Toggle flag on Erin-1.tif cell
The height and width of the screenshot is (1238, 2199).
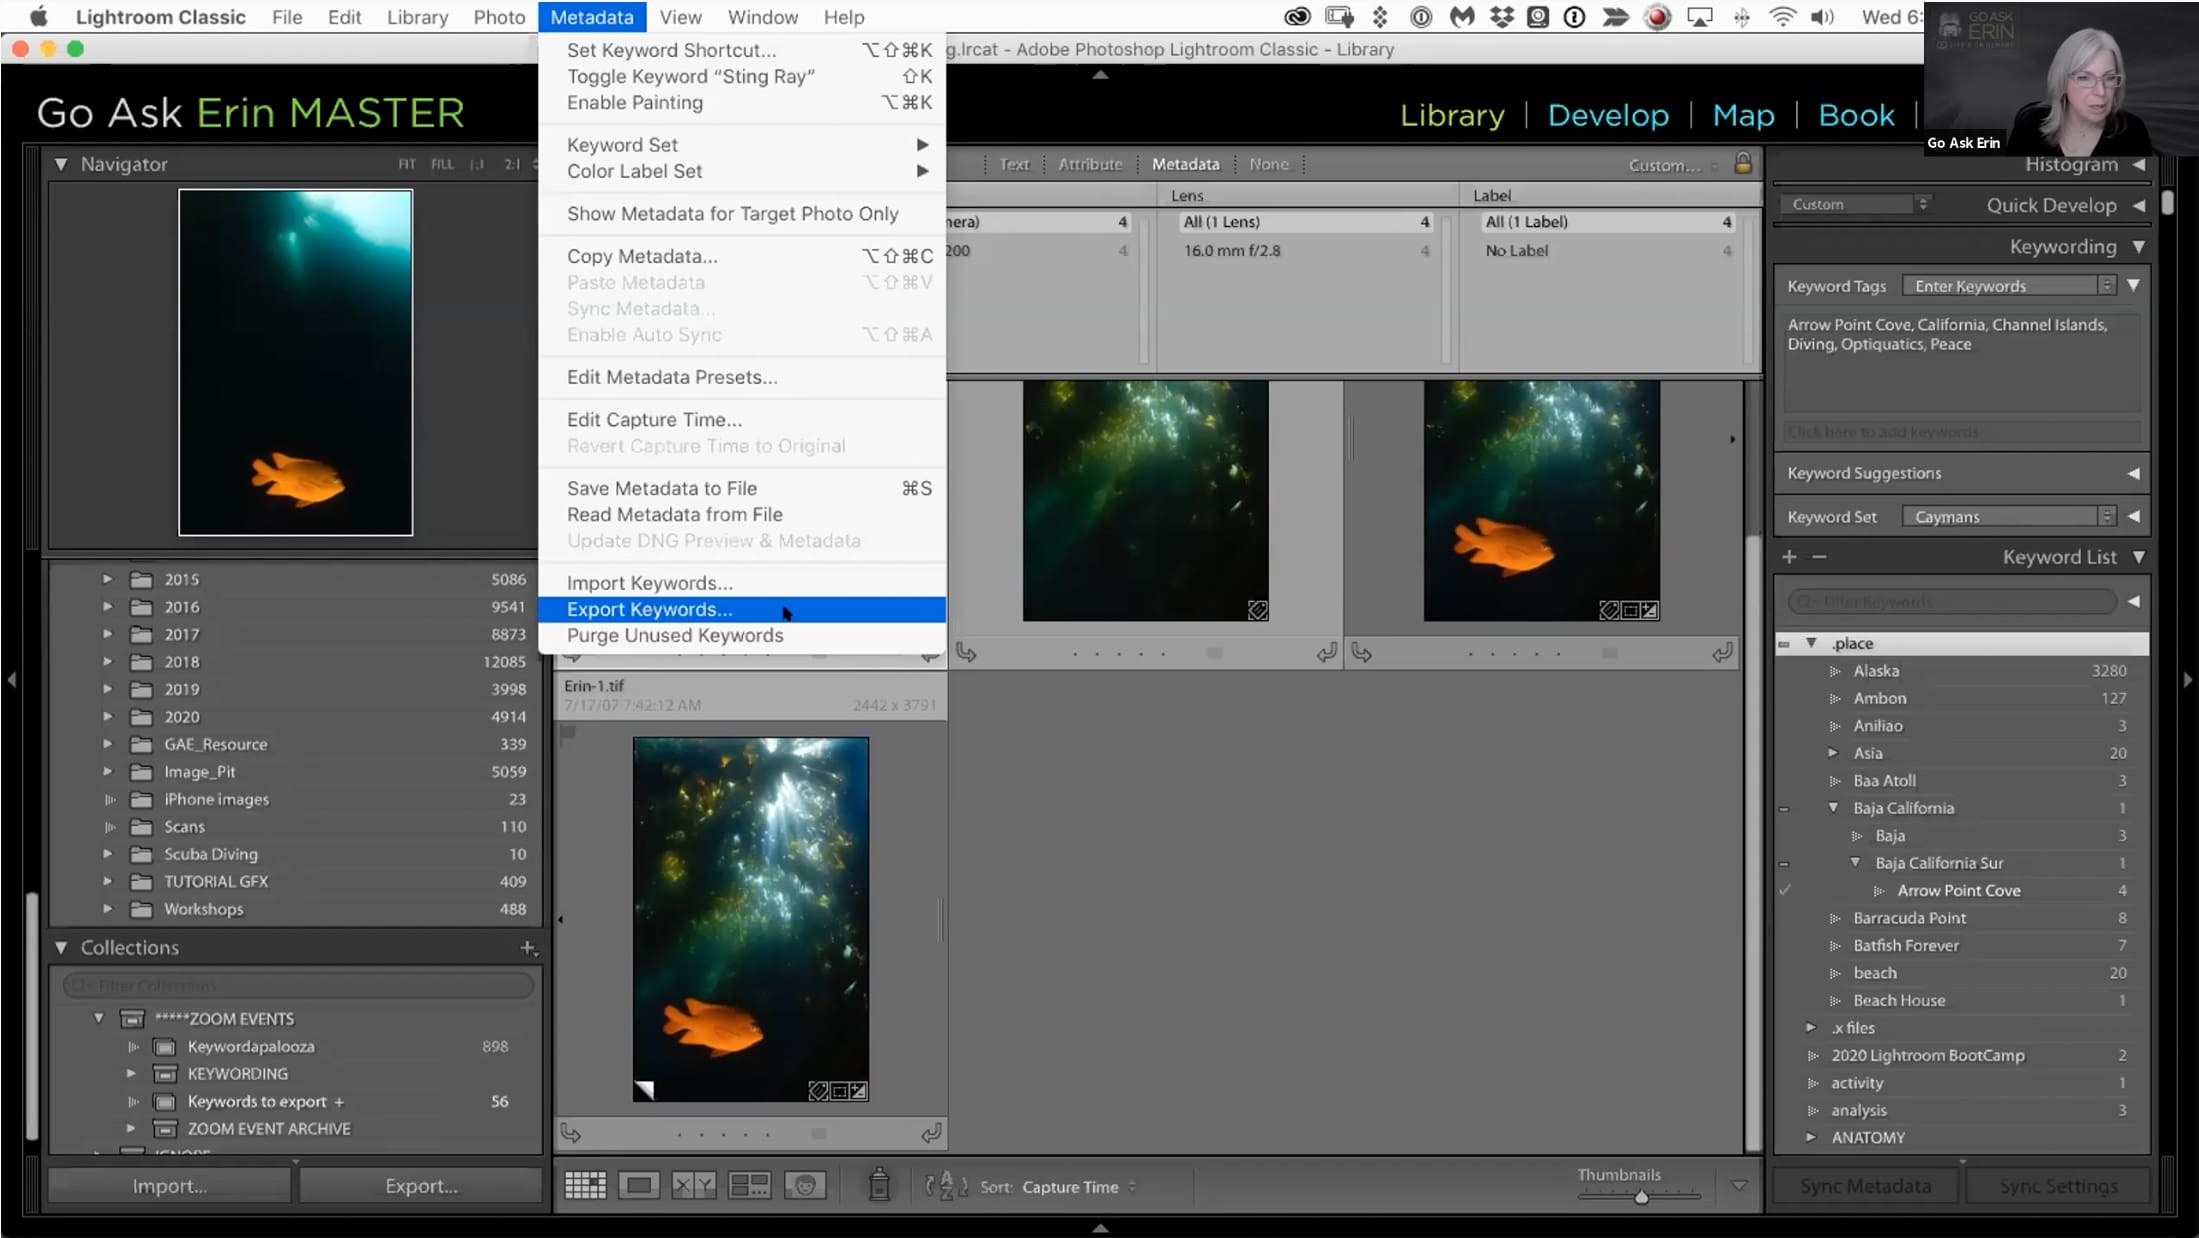pyautogui.click(x=569, y=733)
